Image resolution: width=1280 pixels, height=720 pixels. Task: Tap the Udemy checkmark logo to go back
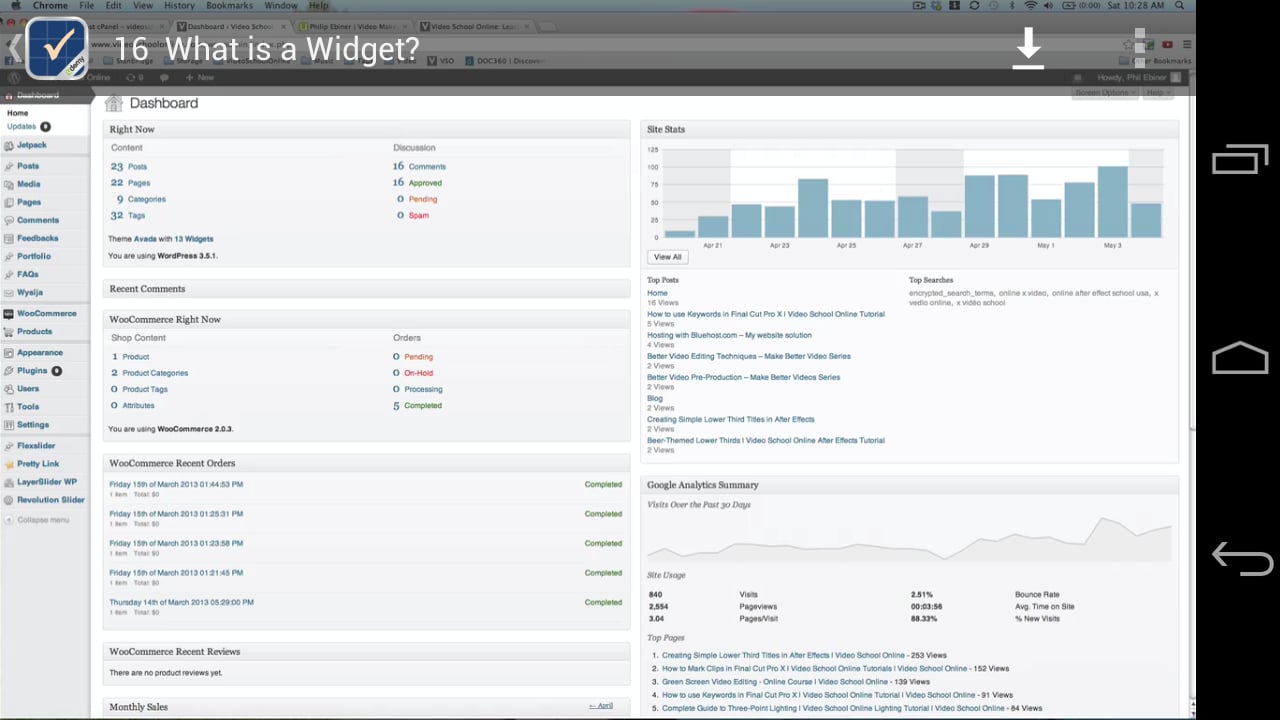pos(56,47)
